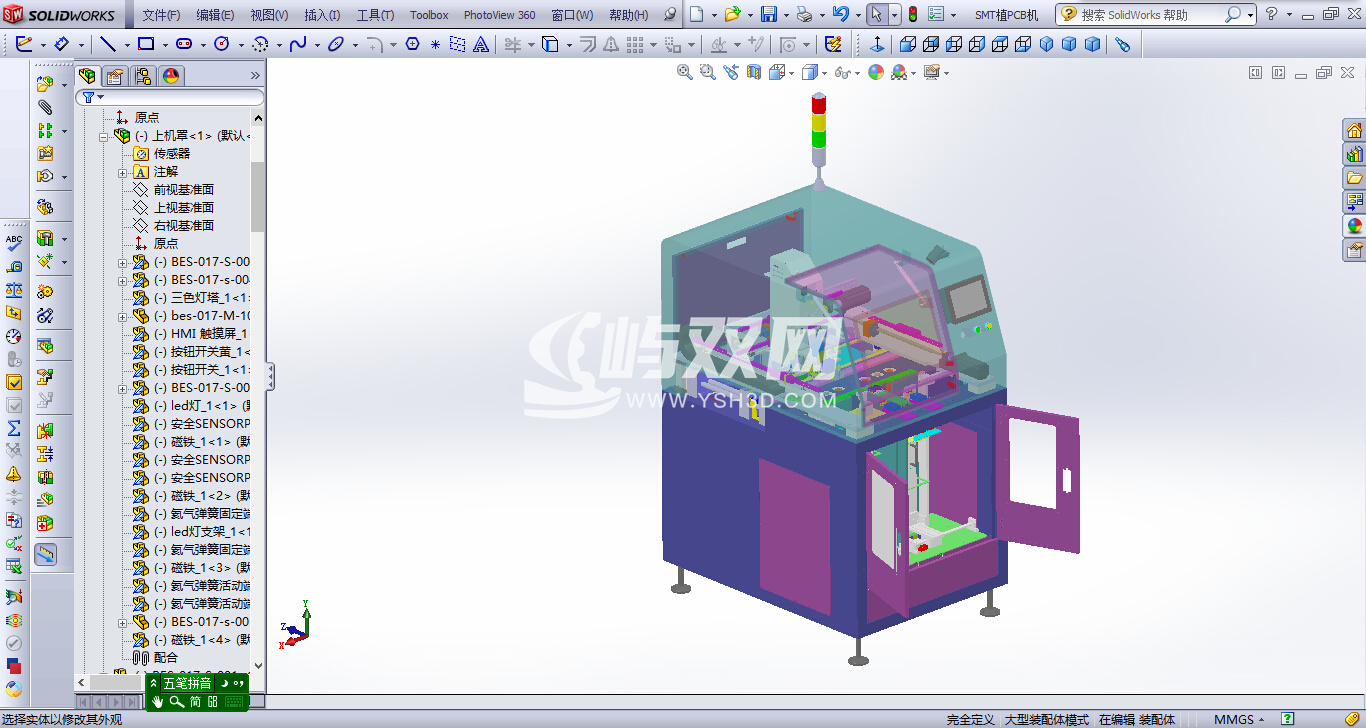Viewport: 1366px width, 728px height.
Task: Expand the Line tool dropdown arrow
Action: click(x=127, y=45)
